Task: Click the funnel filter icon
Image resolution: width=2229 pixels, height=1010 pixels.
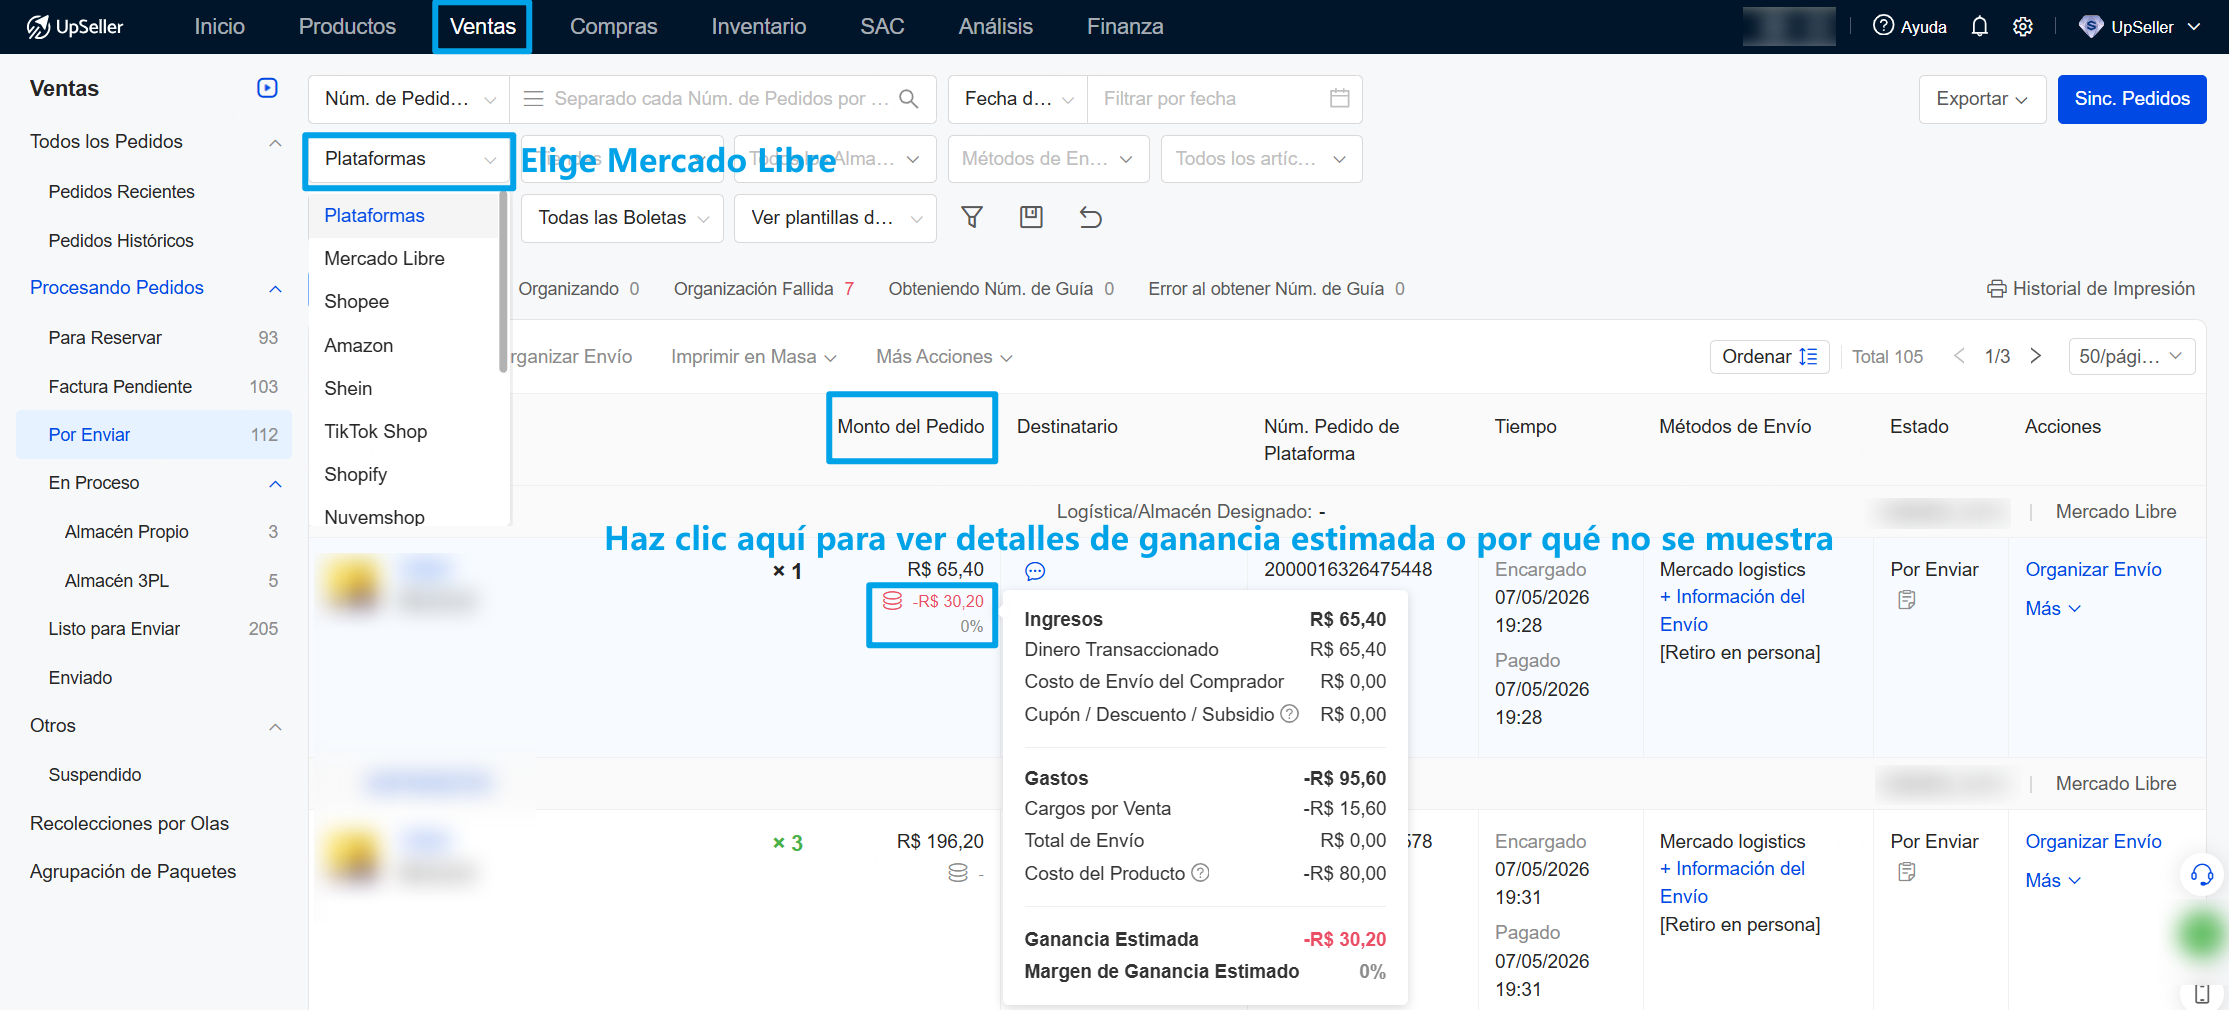Action: point(971,217)
